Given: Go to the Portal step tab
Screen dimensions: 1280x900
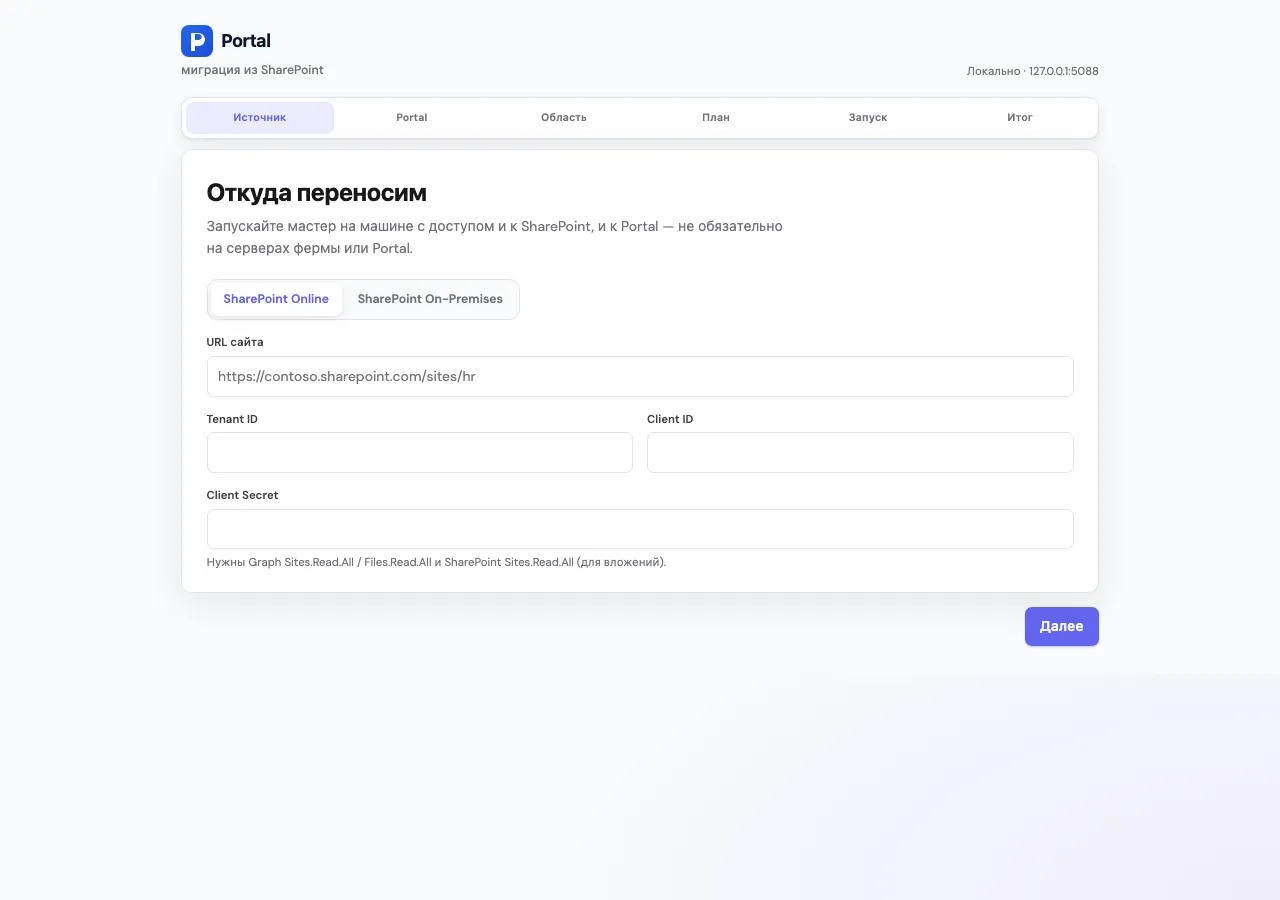Looking at the screenshot, I should [x=412, y=118].
